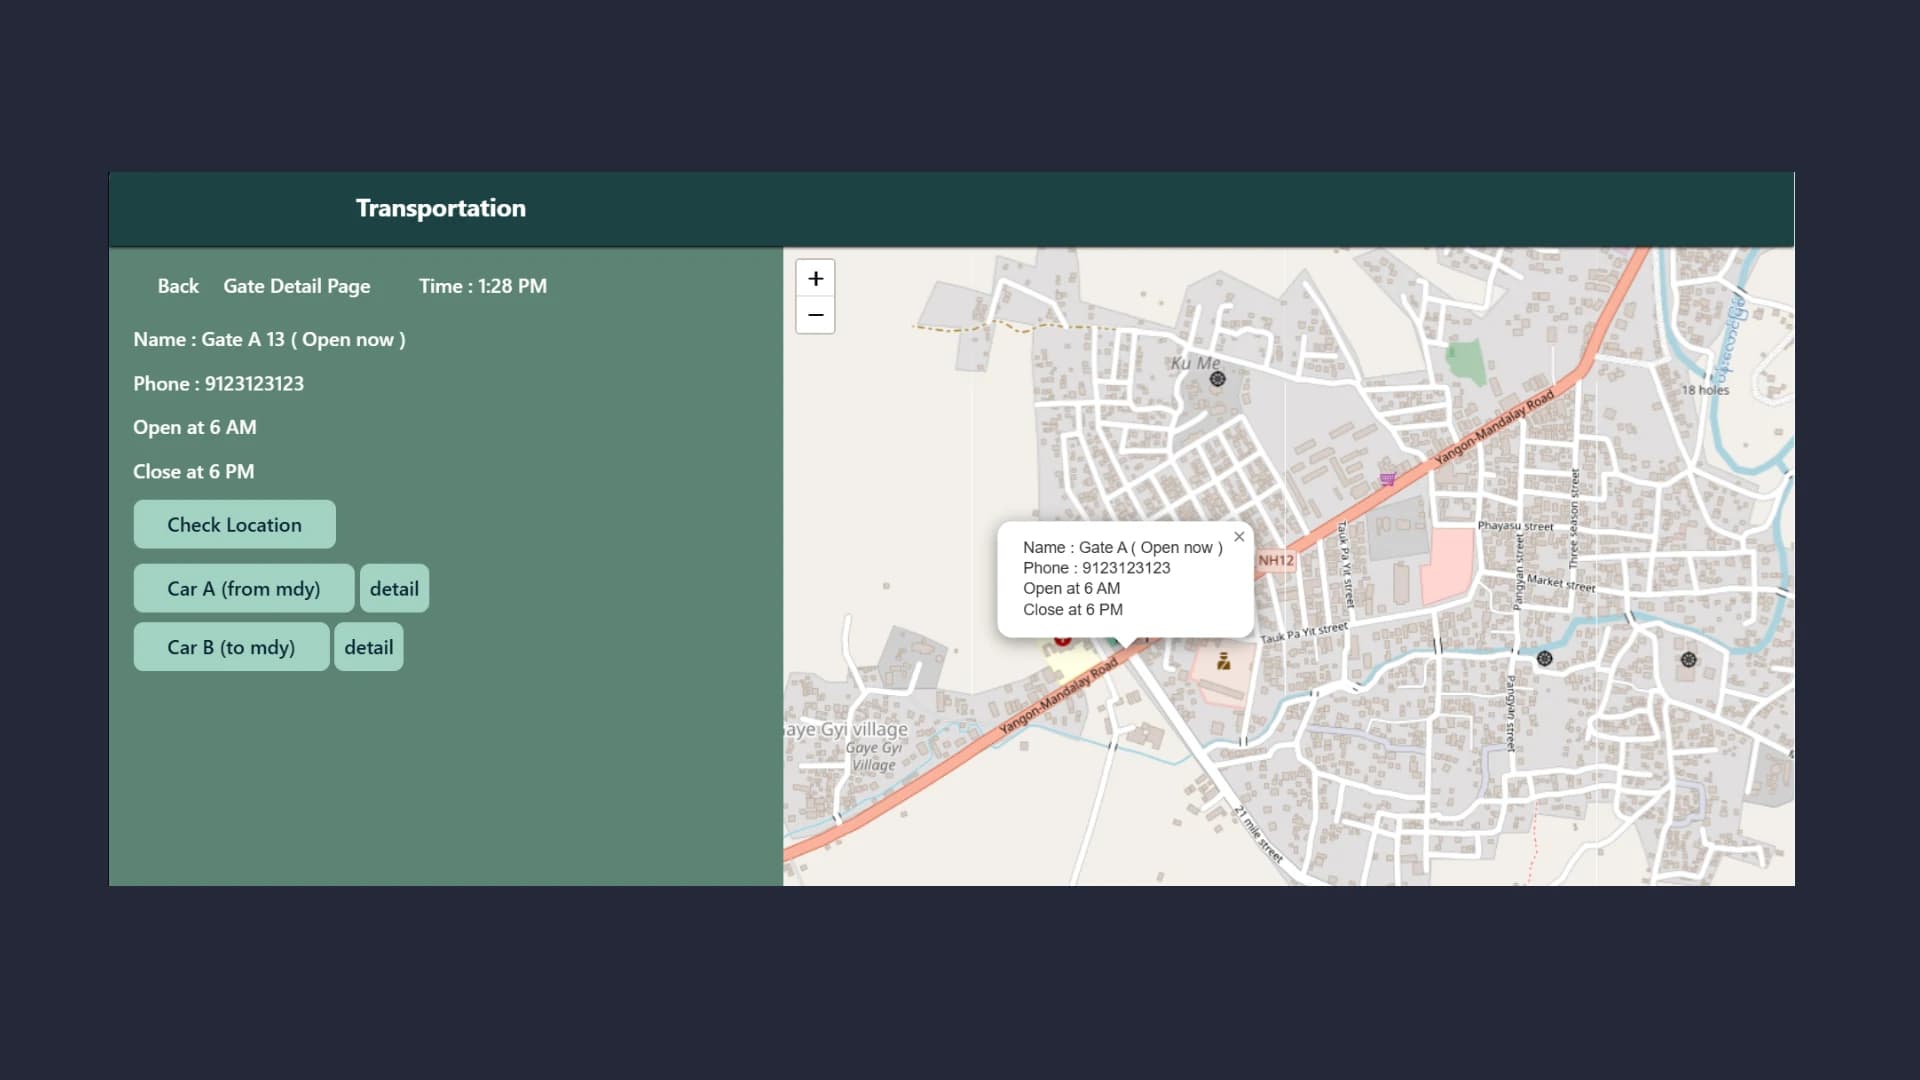The image size is (1920, 1080).
Task: Click the Transportation header title
Action: [440, 208]
